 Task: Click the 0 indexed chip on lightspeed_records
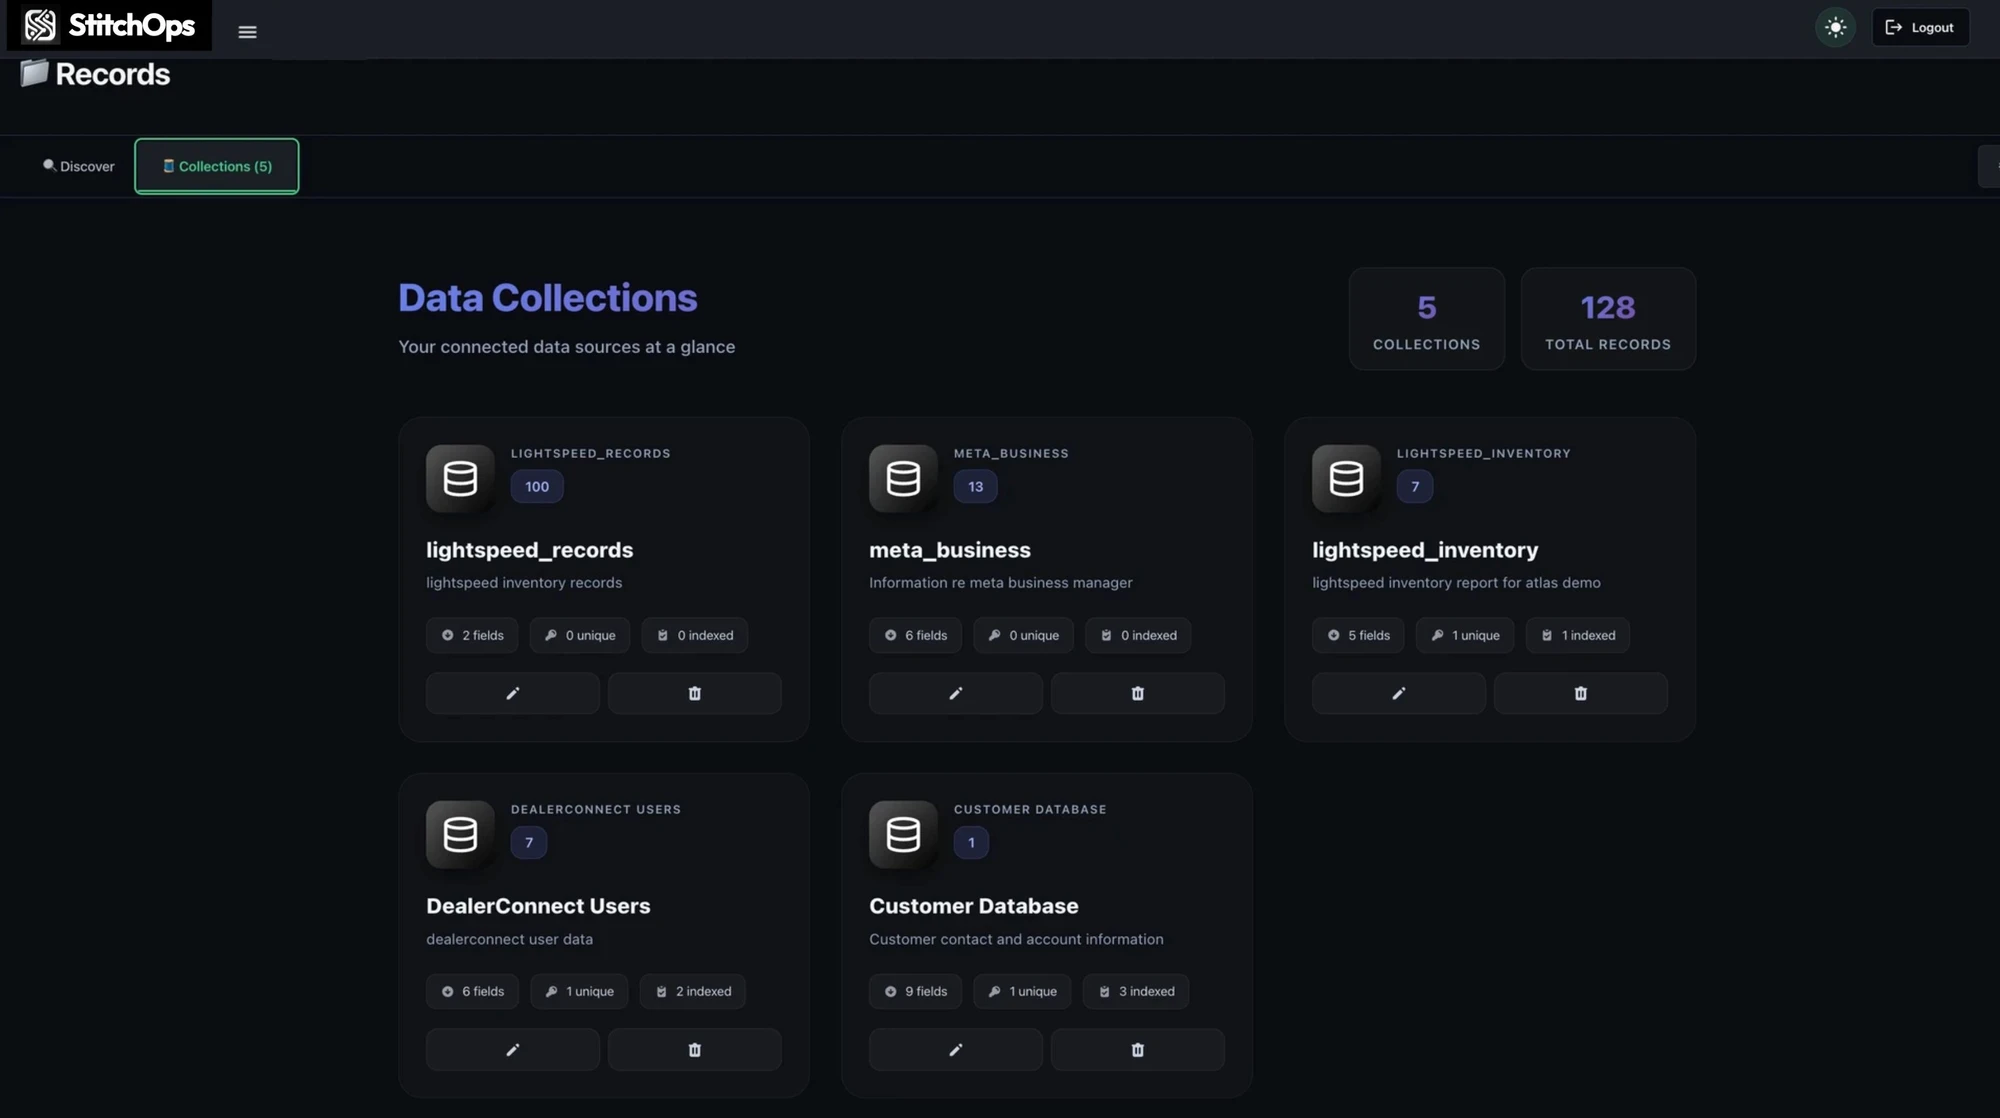click(x=695, y=636)
